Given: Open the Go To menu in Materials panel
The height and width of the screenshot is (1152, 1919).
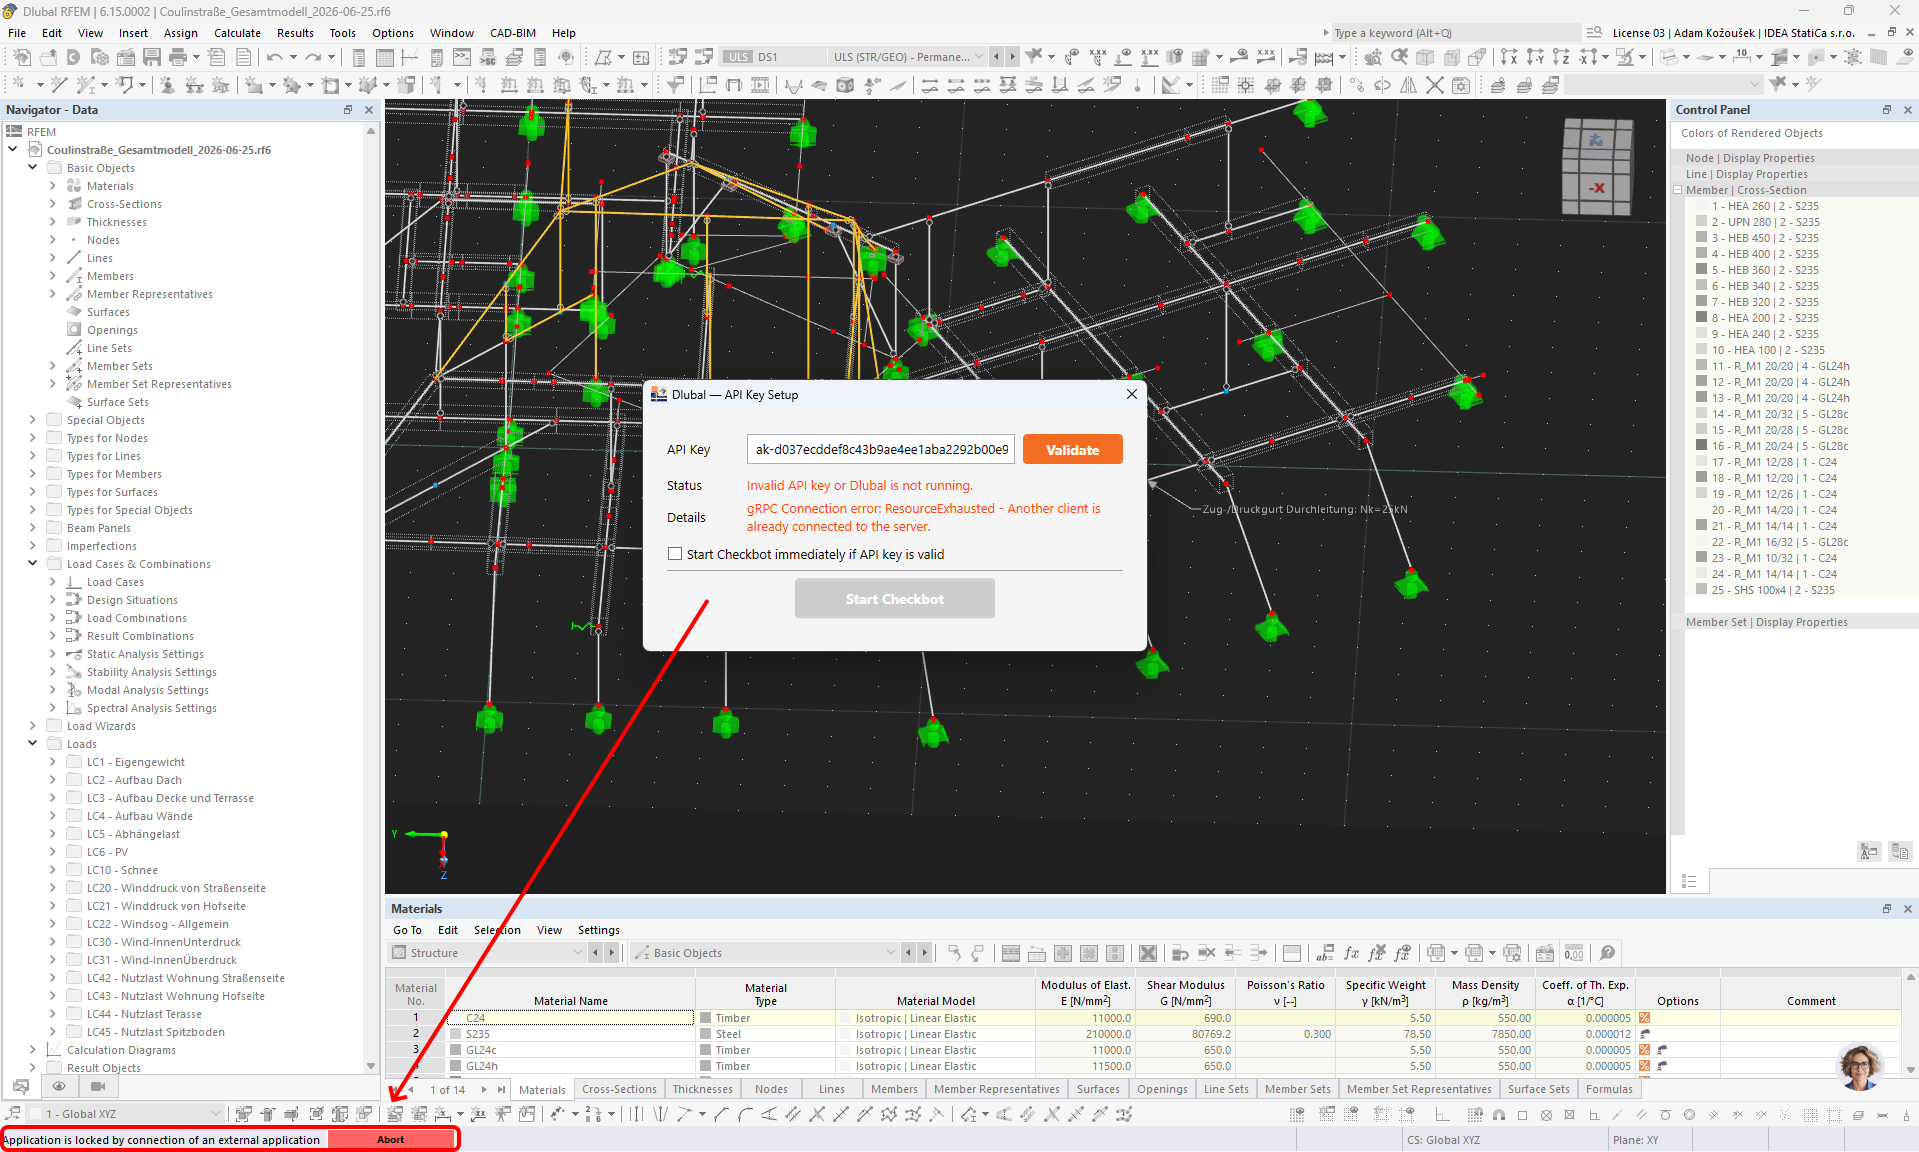Looking at the screenshot, I should (407, 930).
